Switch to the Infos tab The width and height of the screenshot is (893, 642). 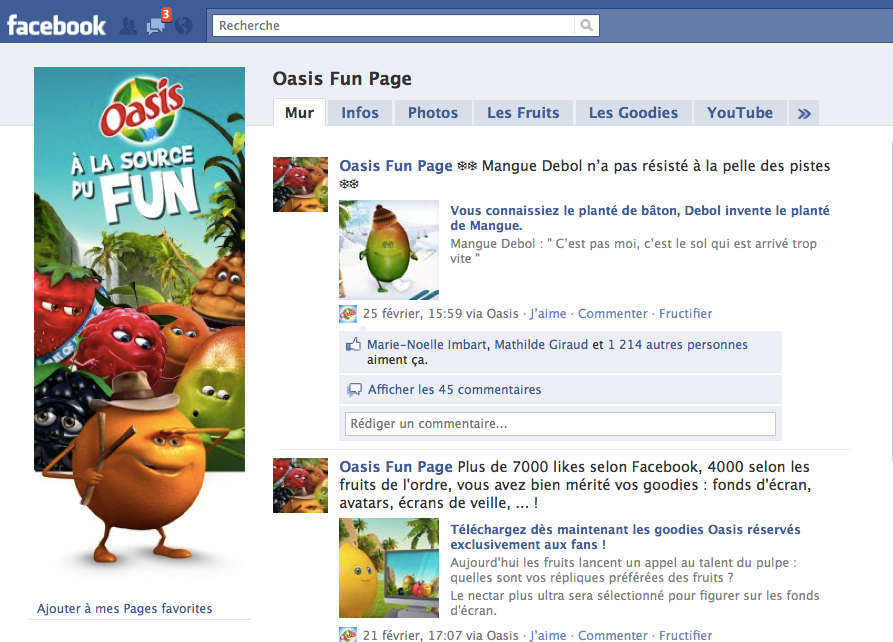(360, 113)
